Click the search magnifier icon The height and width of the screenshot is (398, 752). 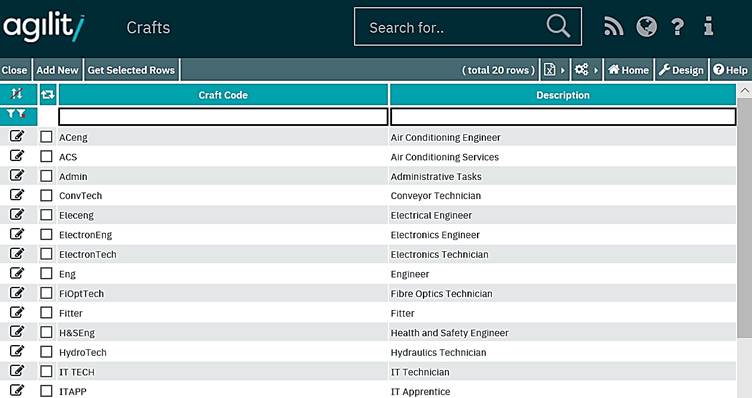558,26
